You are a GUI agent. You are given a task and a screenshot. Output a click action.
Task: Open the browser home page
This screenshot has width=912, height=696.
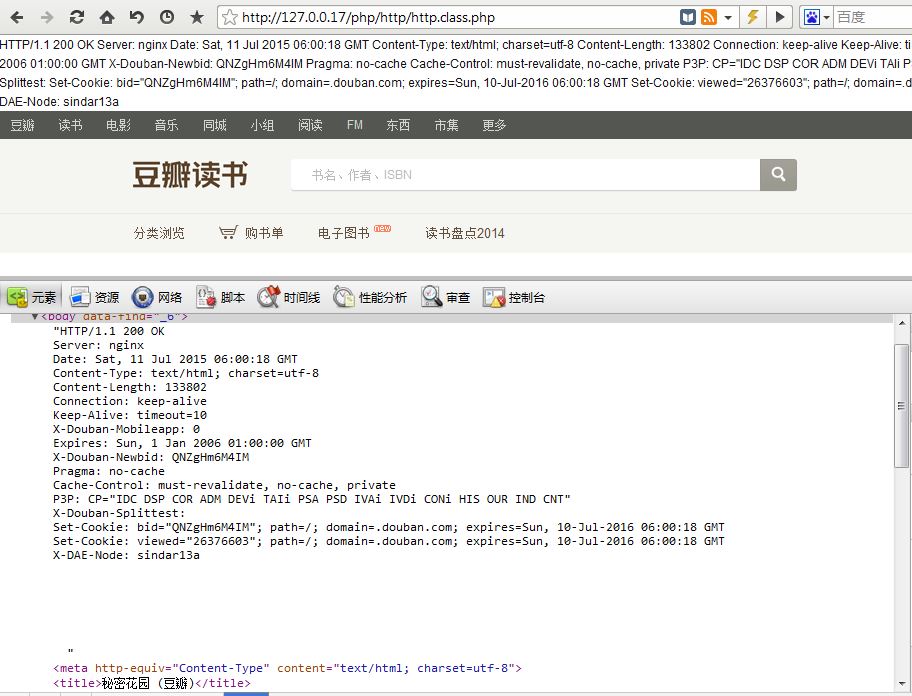pos(107,17)
